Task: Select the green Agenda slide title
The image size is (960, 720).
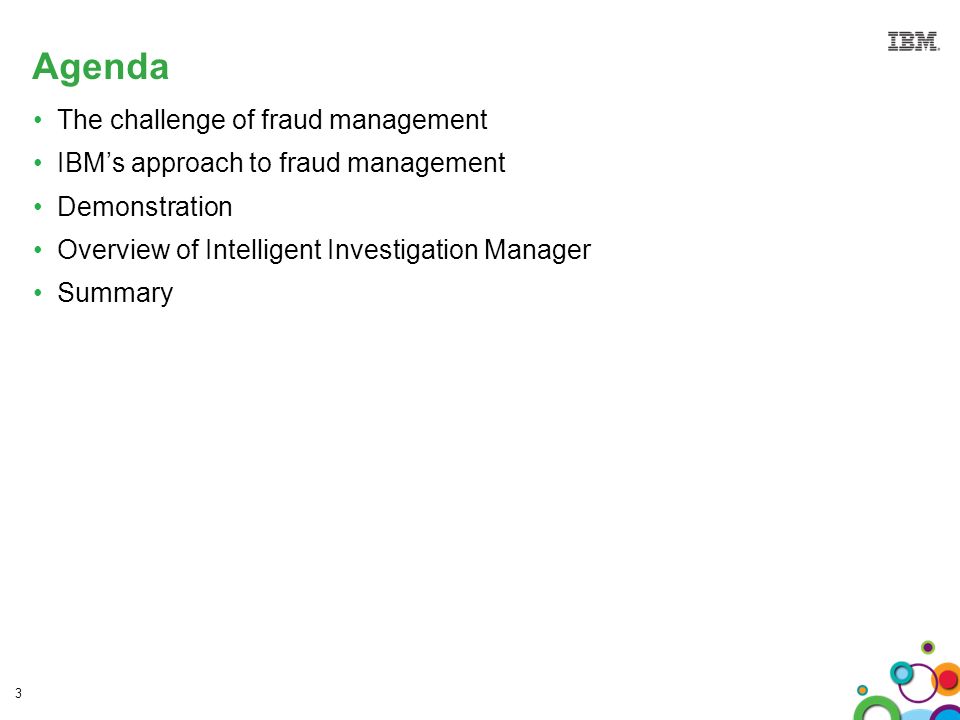Action: point(100,67)
